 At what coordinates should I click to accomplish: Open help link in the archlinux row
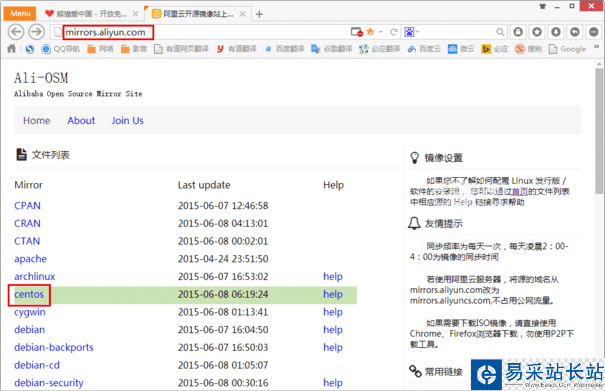tap(333, 276)
